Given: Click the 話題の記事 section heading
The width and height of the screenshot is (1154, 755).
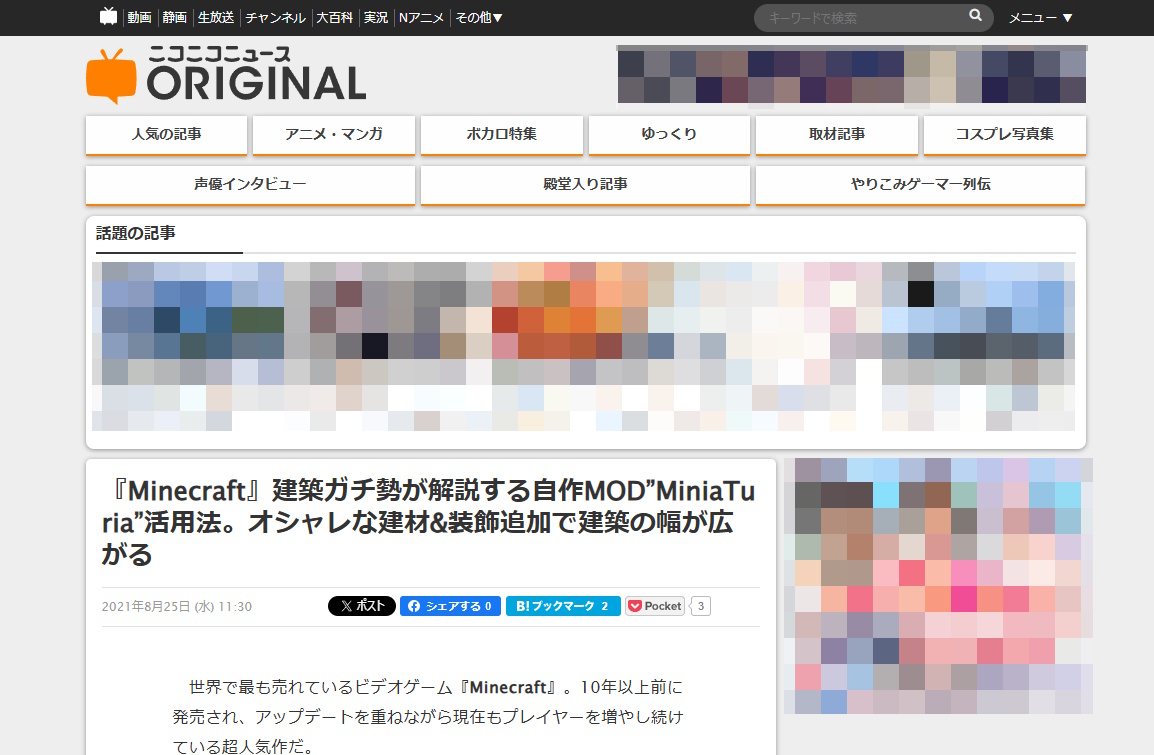Looking at the screenshot, I should tap(136, 233).
